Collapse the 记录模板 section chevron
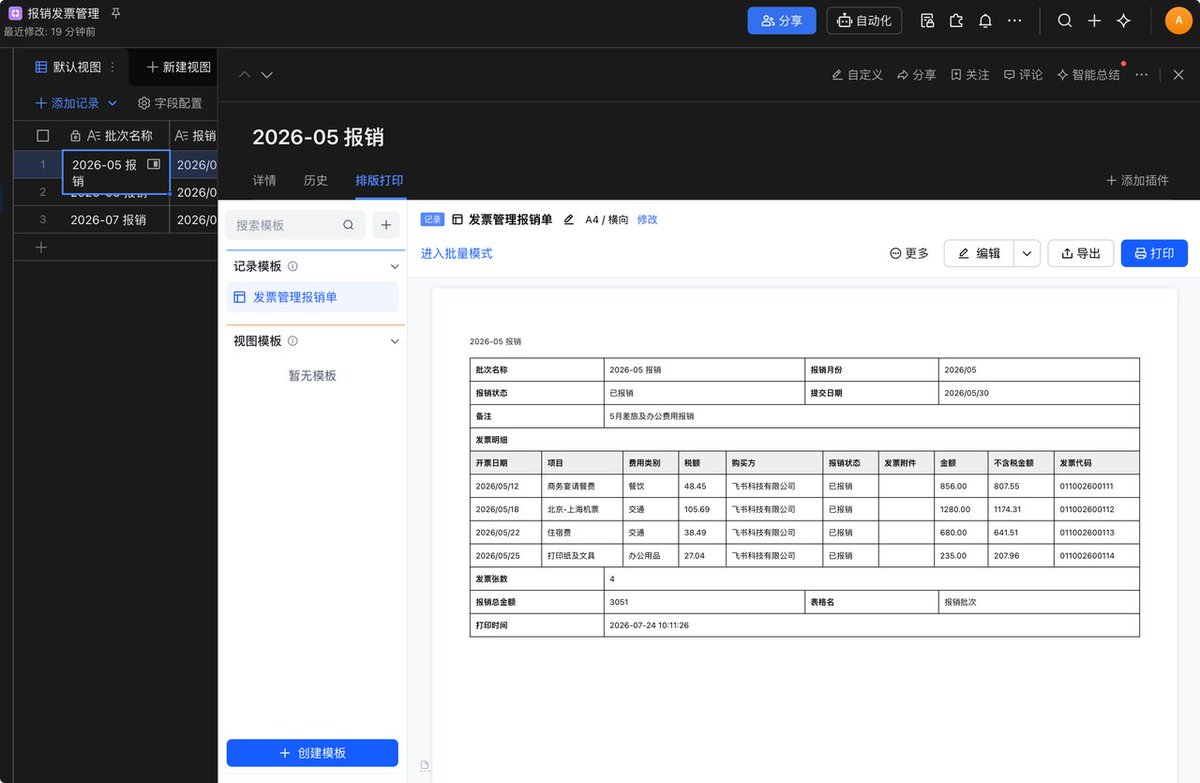This screenshot has width=1200, height=783. 395,267
